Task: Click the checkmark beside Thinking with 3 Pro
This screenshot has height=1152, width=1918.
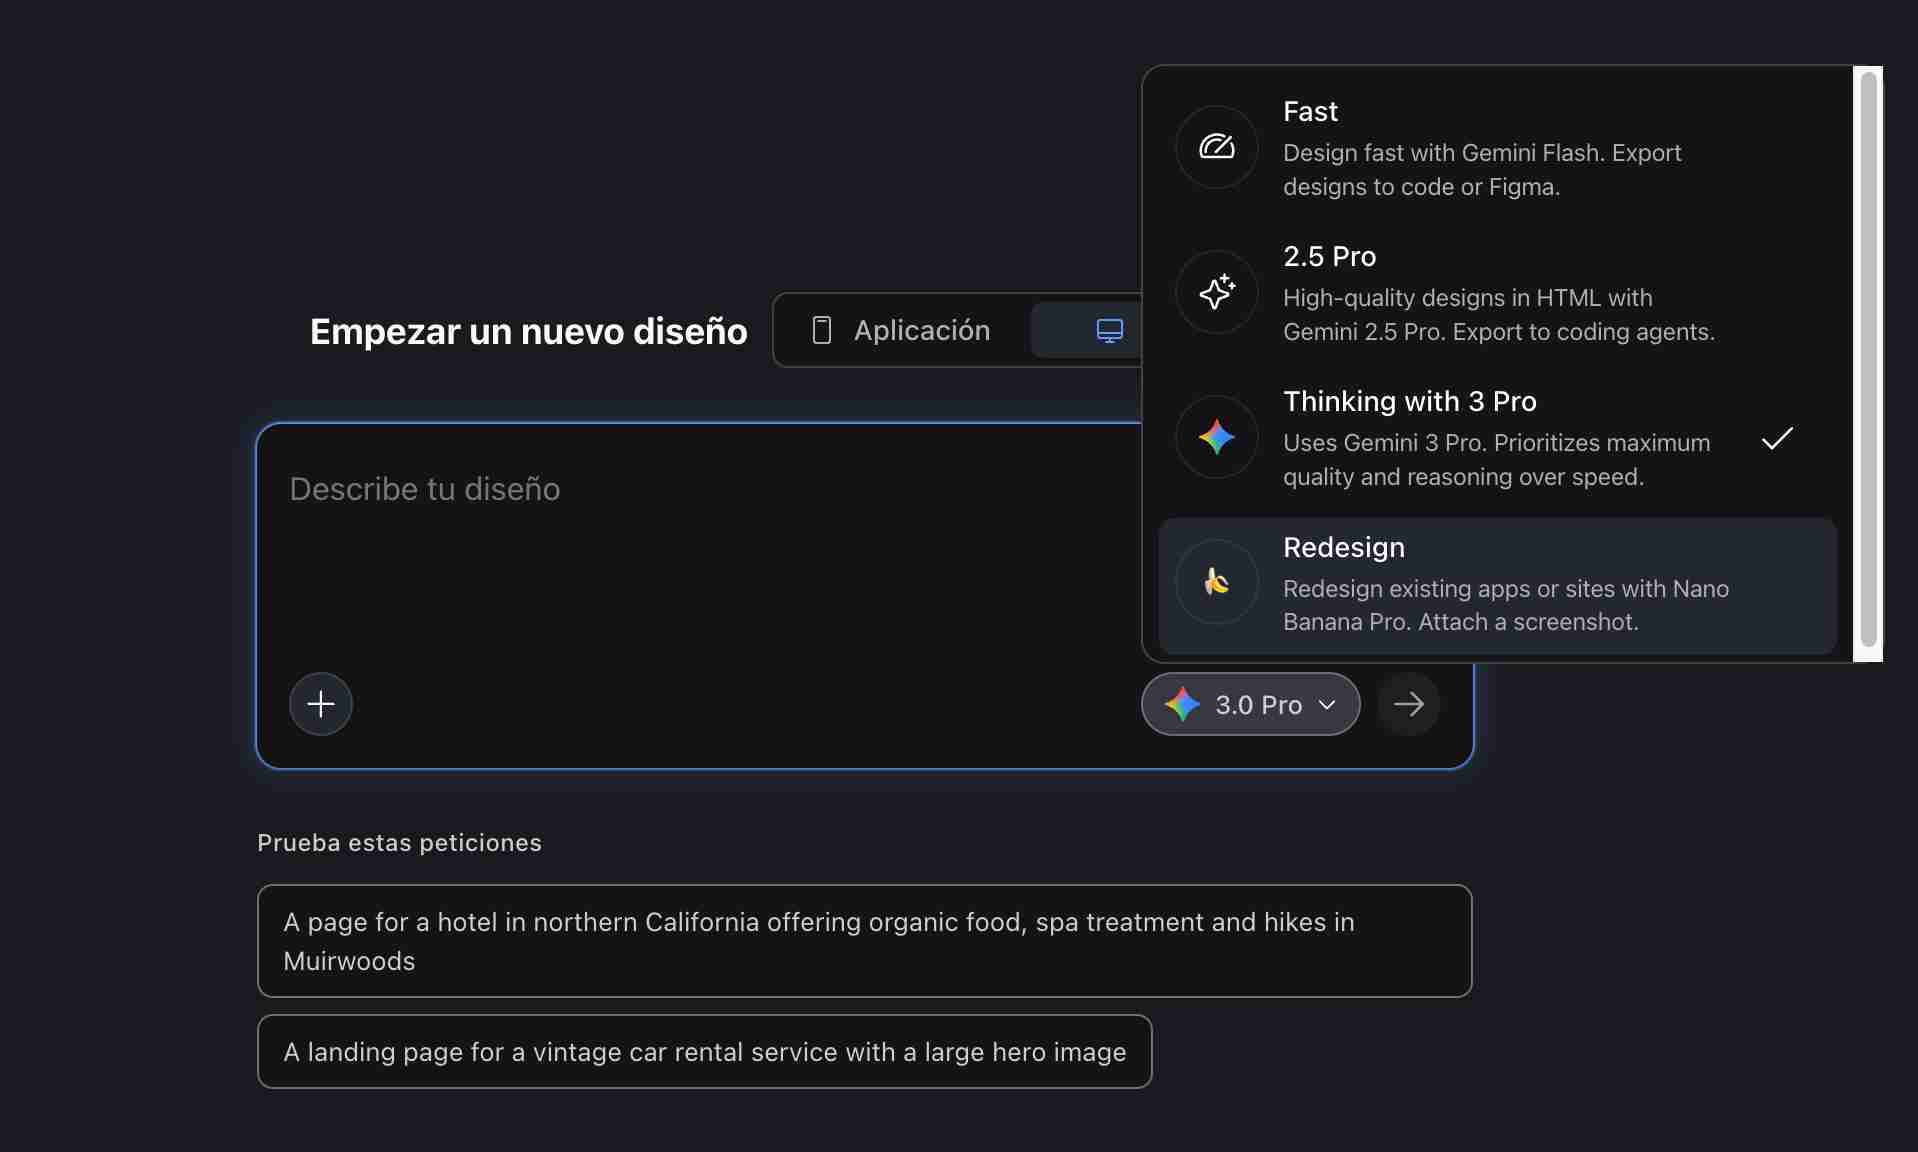Action: (1777, 438)
